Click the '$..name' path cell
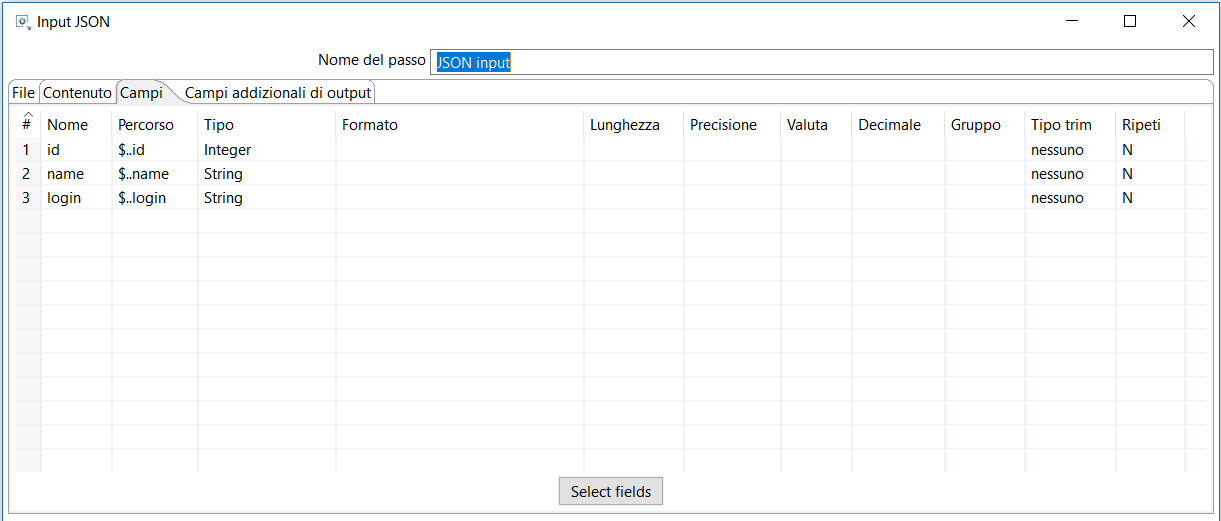The height and width of the screenshot is (521, 1221). pyautogui.click(x=155, y=174)
